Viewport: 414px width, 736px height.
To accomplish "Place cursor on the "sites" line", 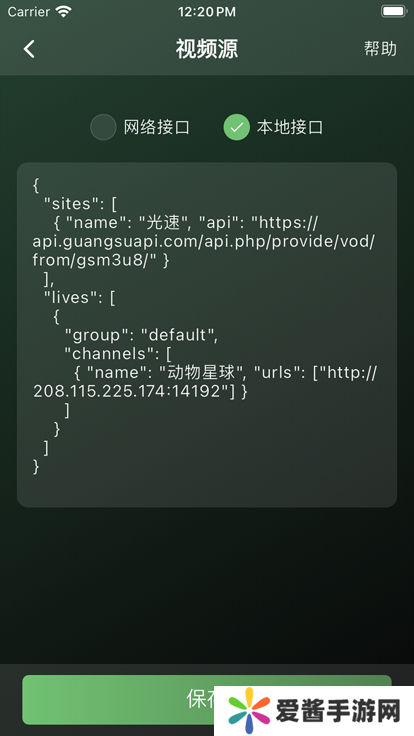I will (80, 204).
